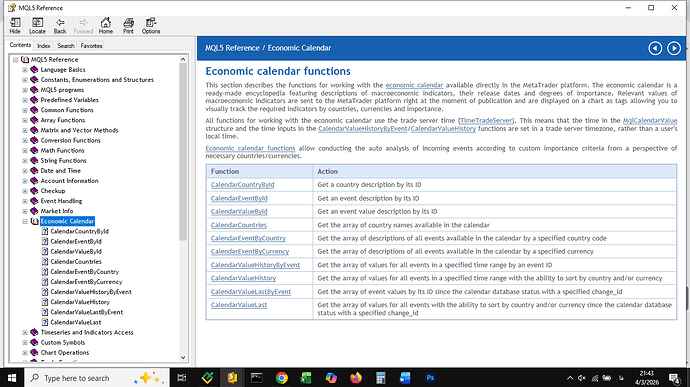690x387 pixels.
Task: Show hidden tray icons chevron
Action: pos(570,378)
